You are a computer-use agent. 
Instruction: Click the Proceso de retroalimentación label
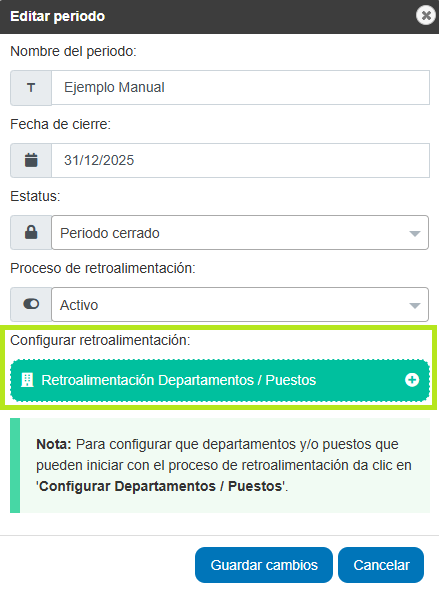point(103,268)
